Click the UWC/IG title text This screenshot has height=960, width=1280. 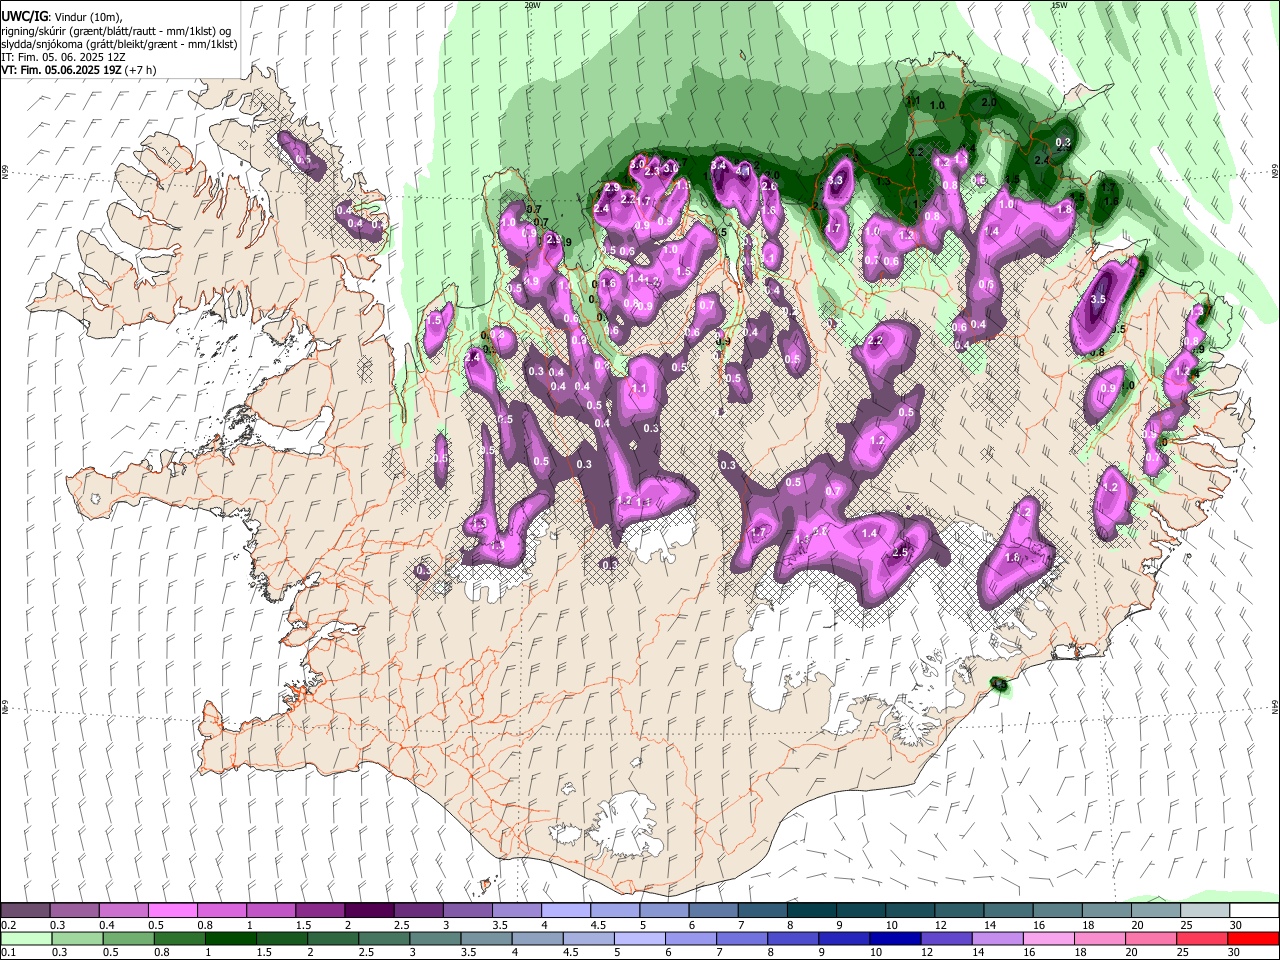point(24,17)
